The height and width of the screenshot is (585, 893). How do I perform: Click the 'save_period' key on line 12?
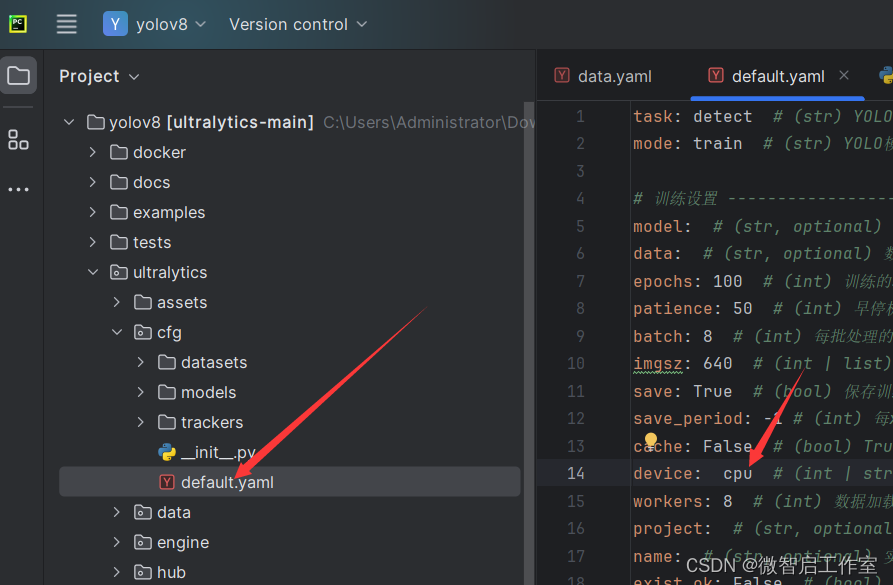pyautogui.click(x=688, y=419)
